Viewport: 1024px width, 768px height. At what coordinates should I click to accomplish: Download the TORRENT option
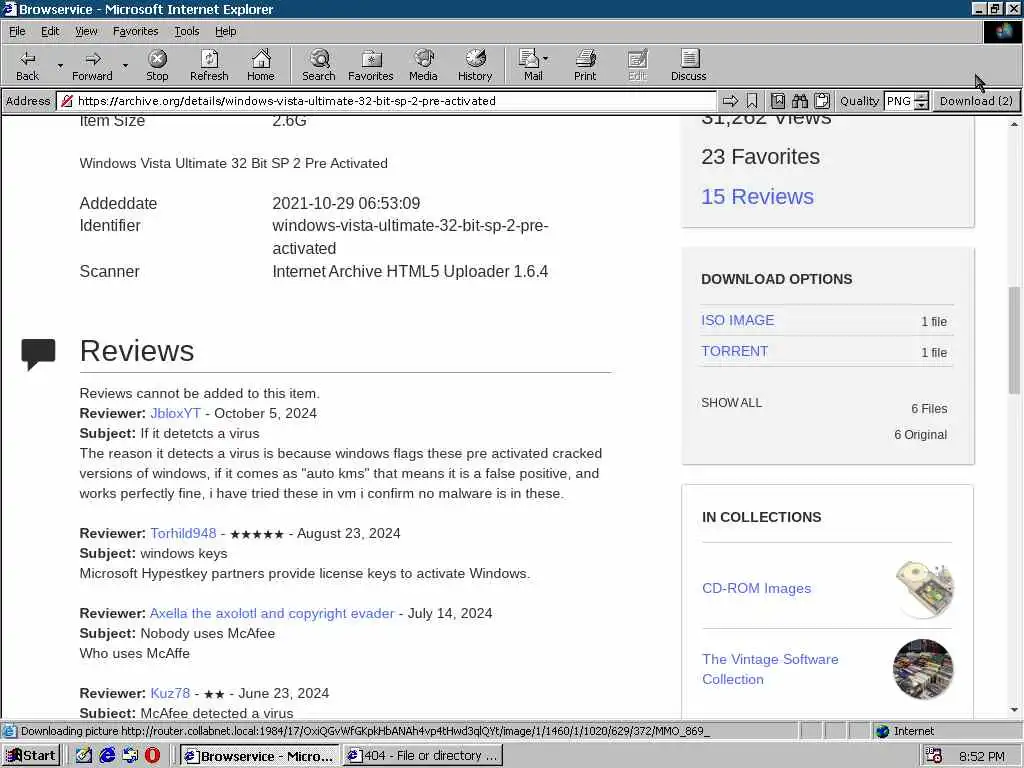735,351
